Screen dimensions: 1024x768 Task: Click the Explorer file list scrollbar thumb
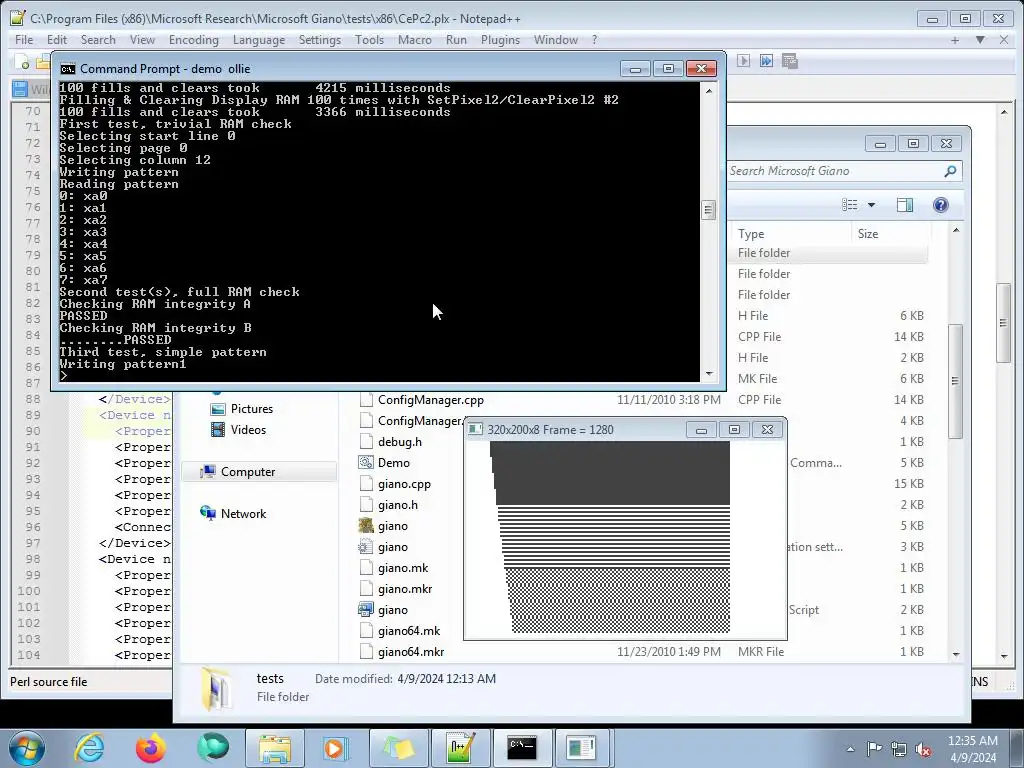(x=955, y=381)
